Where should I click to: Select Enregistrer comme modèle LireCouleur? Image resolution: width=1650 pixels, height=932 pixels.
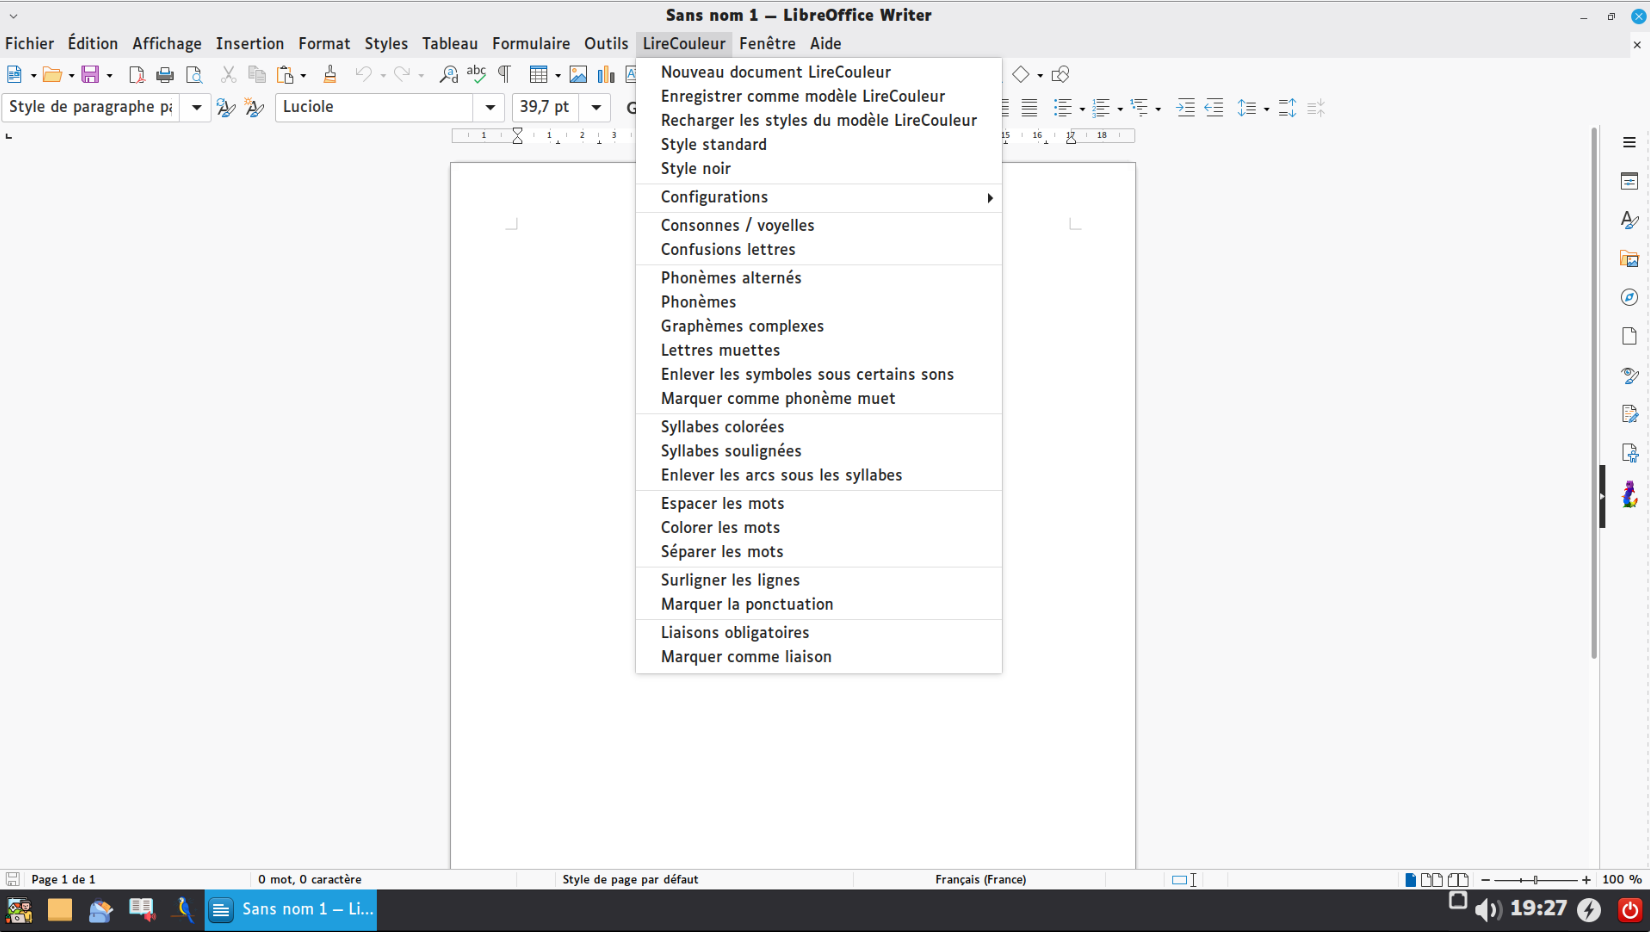pyautogui.click(x=803, y=96)
